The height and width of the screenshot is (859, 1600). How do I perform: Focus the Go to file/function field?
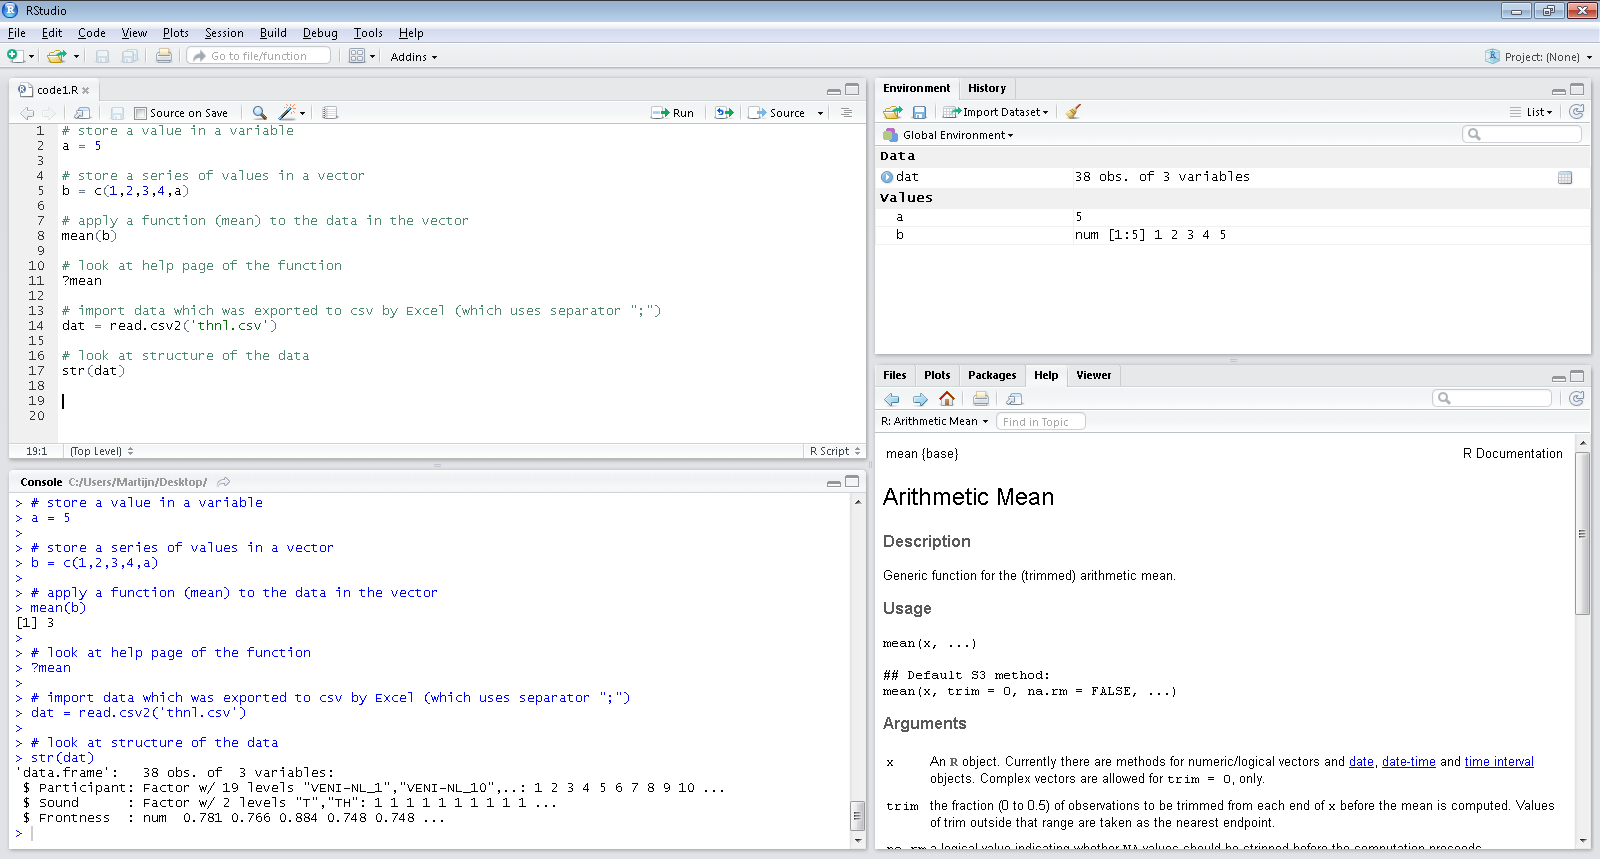[x=259, y=56]
